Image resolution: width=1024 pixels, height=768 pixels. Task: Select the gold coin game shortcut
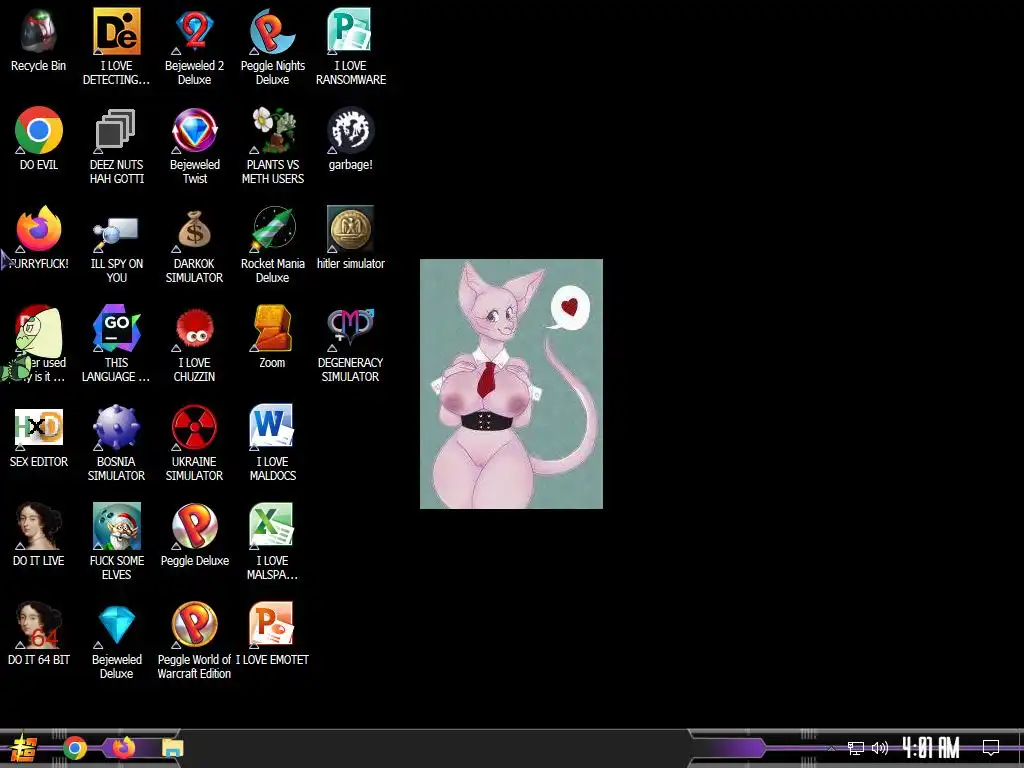[350, 229]
